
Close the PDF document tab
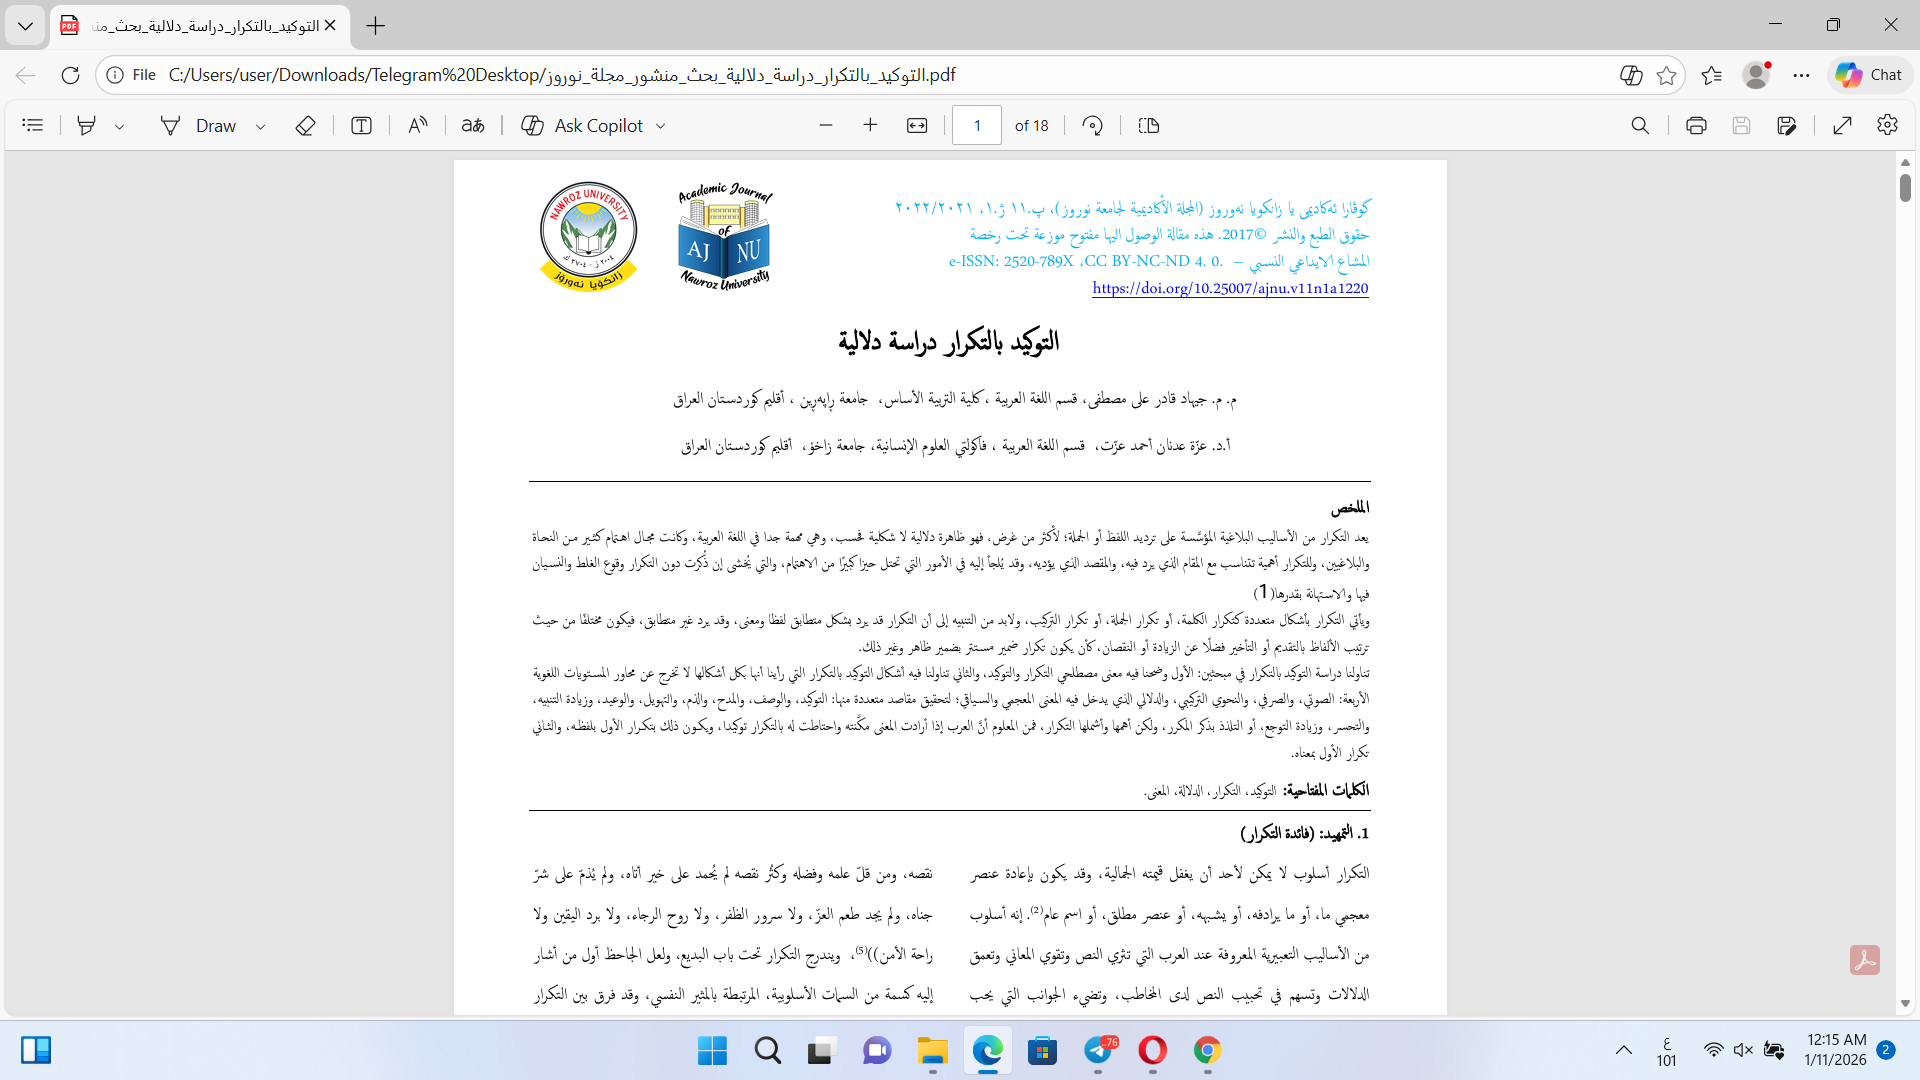click(x=331, y=26)
